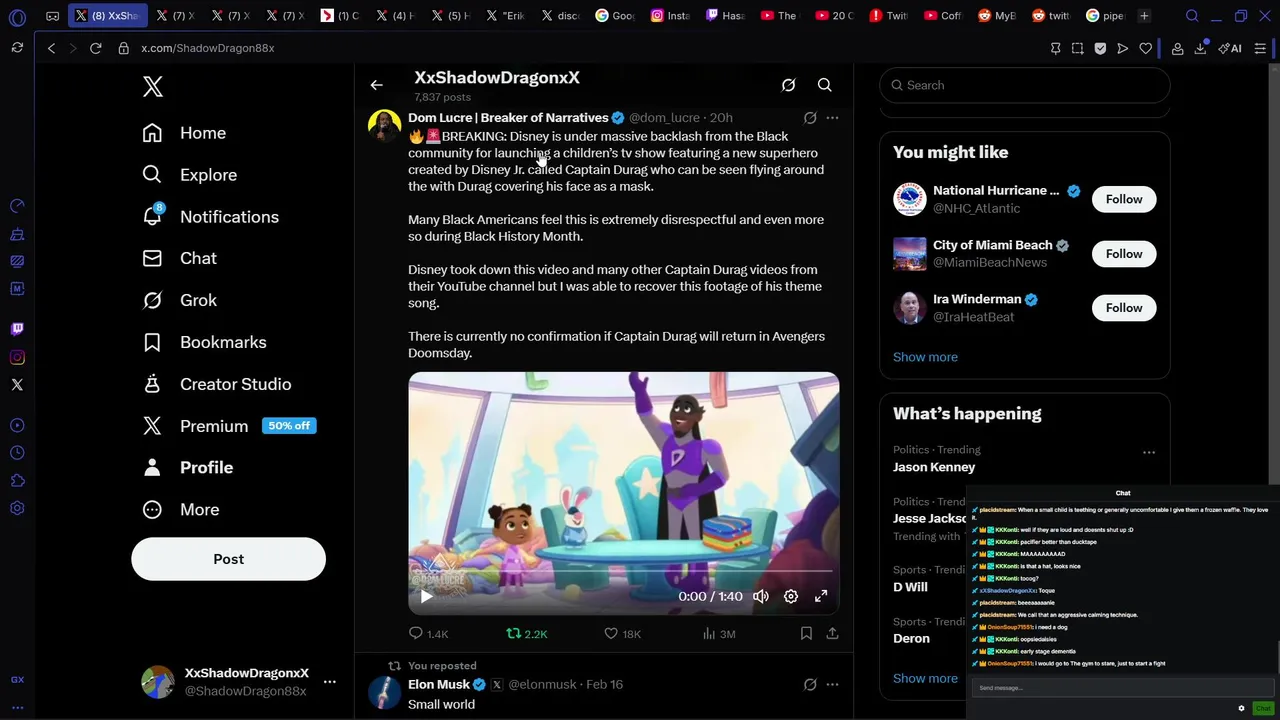
Task: Click the green Chat send button
Action: (1263, 708)
